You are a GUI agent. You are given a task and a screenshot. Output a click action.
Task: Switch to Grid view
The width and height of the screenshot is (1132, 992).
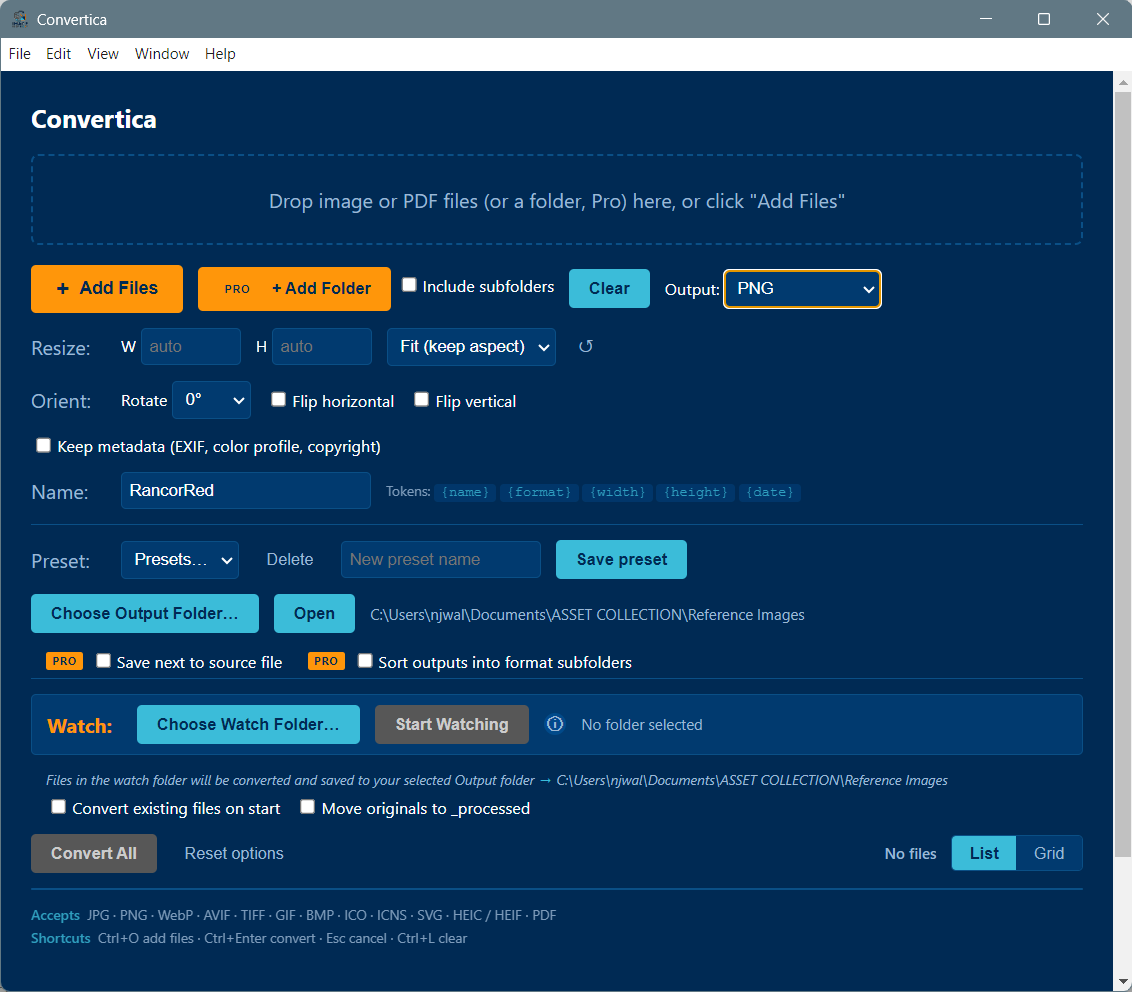pyautogui.click(x=1049, y=853)
